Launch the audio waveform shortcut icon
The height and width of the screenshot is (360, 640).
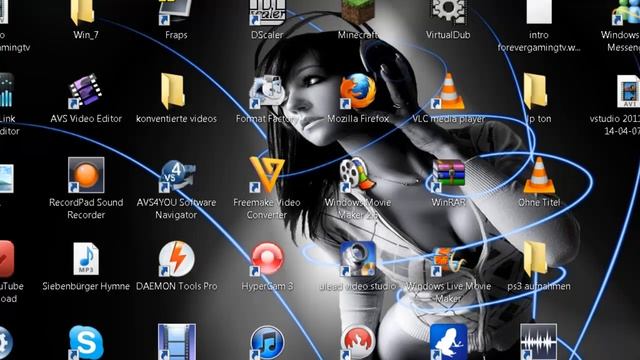tap(538, 342)
